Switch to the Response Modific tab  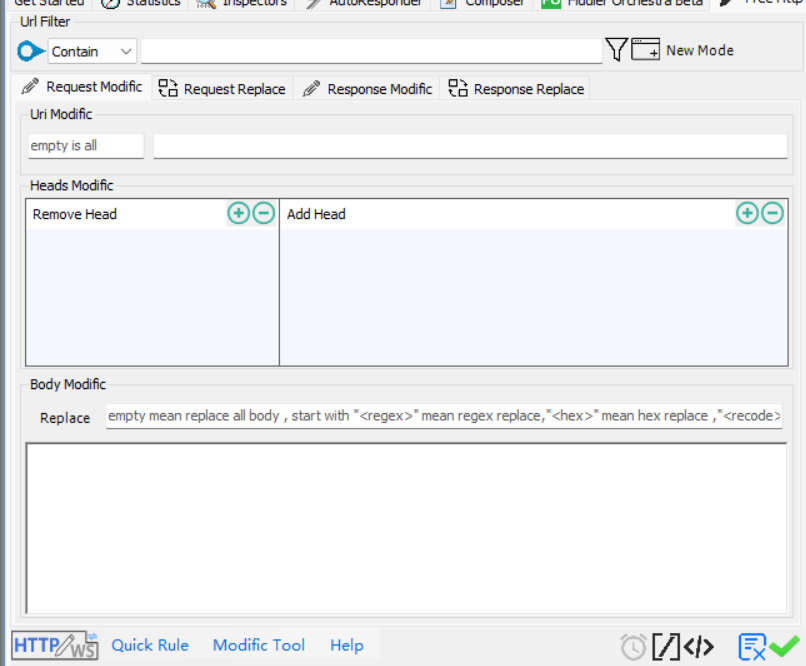[367, 89]
